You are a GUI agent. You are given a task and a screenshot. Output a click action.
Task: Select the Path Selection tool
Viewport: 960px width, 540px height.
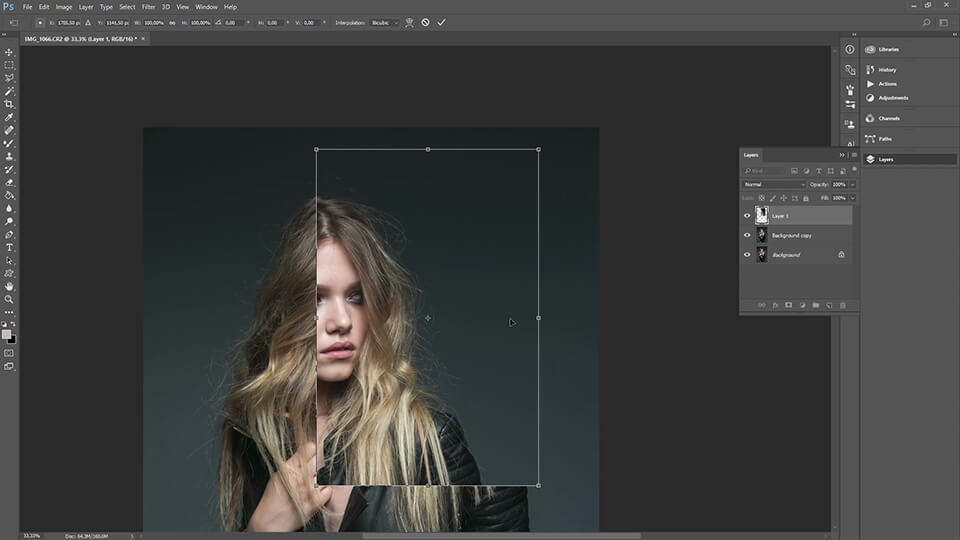coord(9,261)
